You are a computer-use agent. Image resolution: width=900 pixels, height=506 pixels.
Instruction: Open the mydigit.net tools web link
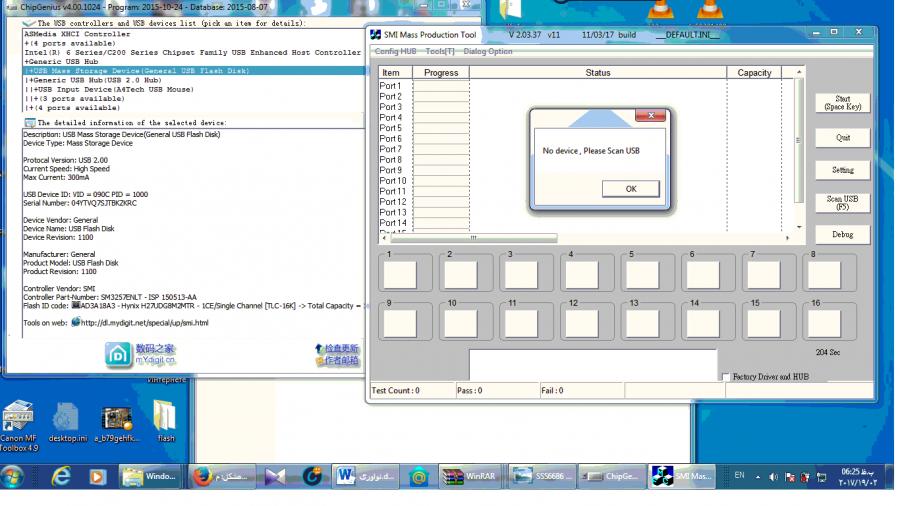tap(144, 323)
